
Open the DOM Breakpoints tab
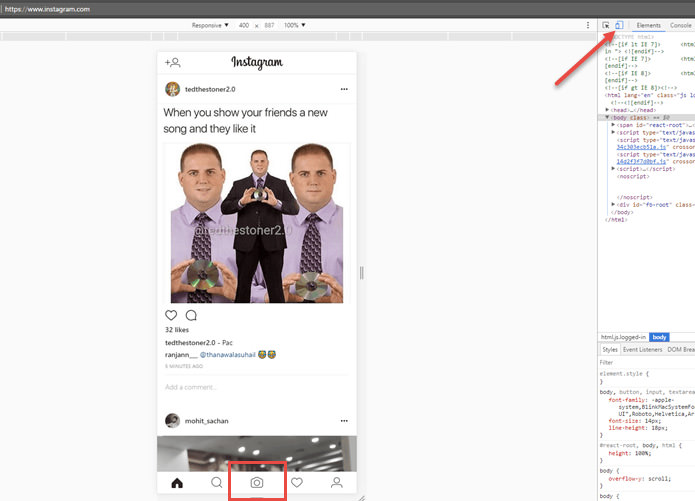pos(680,350)
